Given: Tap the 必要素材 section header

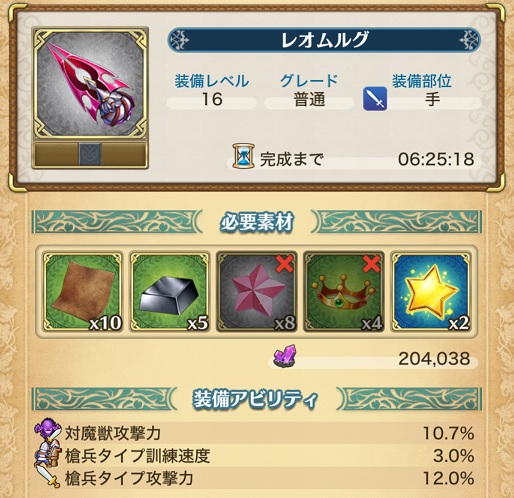Looking at the screenshot, I should point(257,222).
